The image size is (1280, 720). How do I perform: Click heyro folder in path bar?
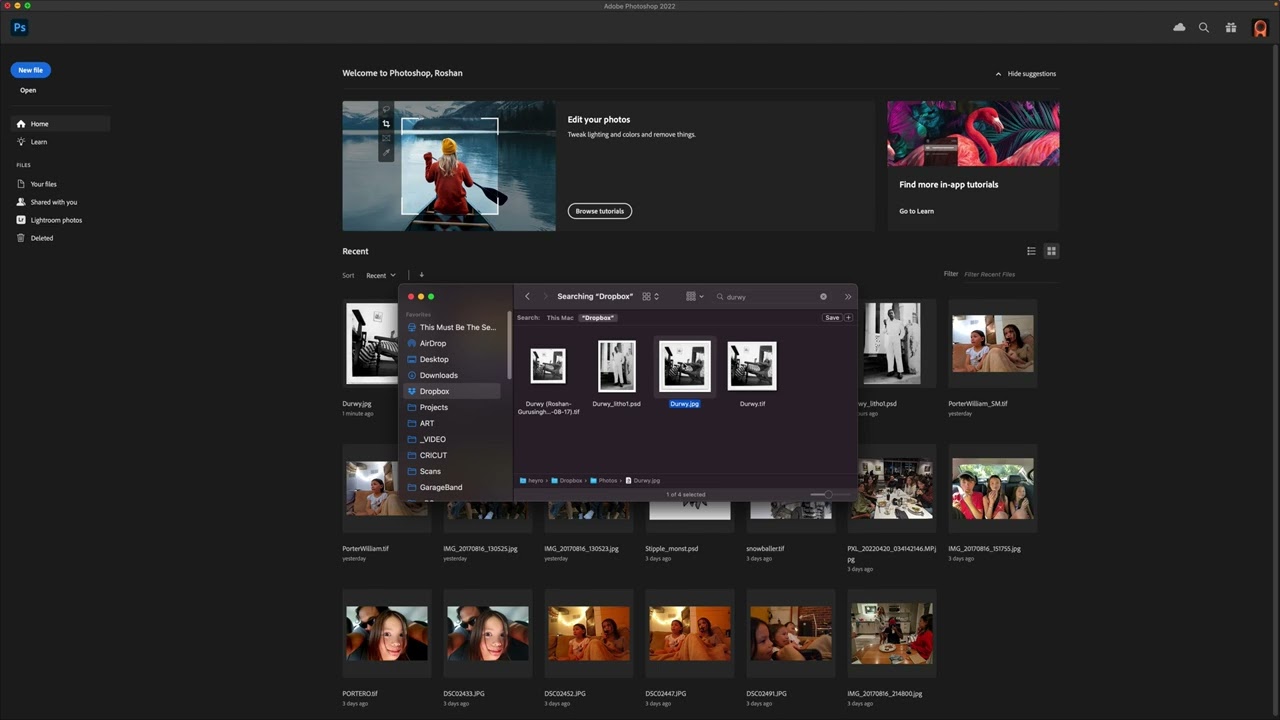pos(532,481)
